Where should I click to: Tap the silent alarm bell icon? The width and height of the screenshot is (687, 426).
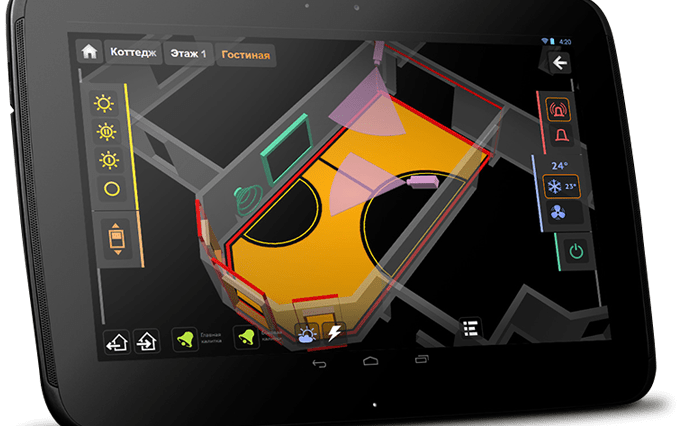pyautogui.click(x=559, y=134)
